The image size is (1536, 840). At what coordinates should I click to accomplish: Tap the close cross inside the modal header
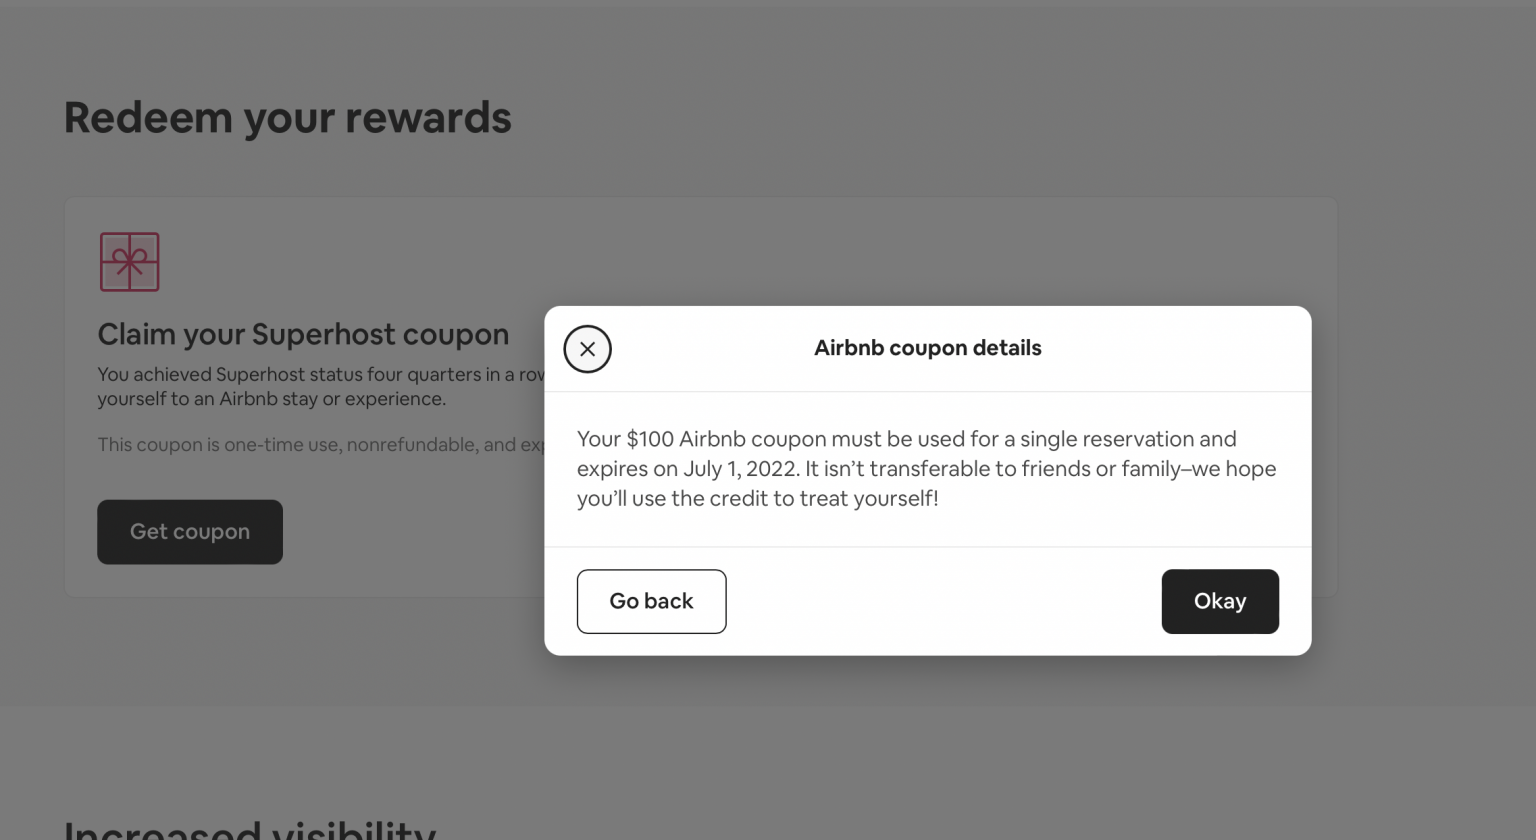point(588,349)
